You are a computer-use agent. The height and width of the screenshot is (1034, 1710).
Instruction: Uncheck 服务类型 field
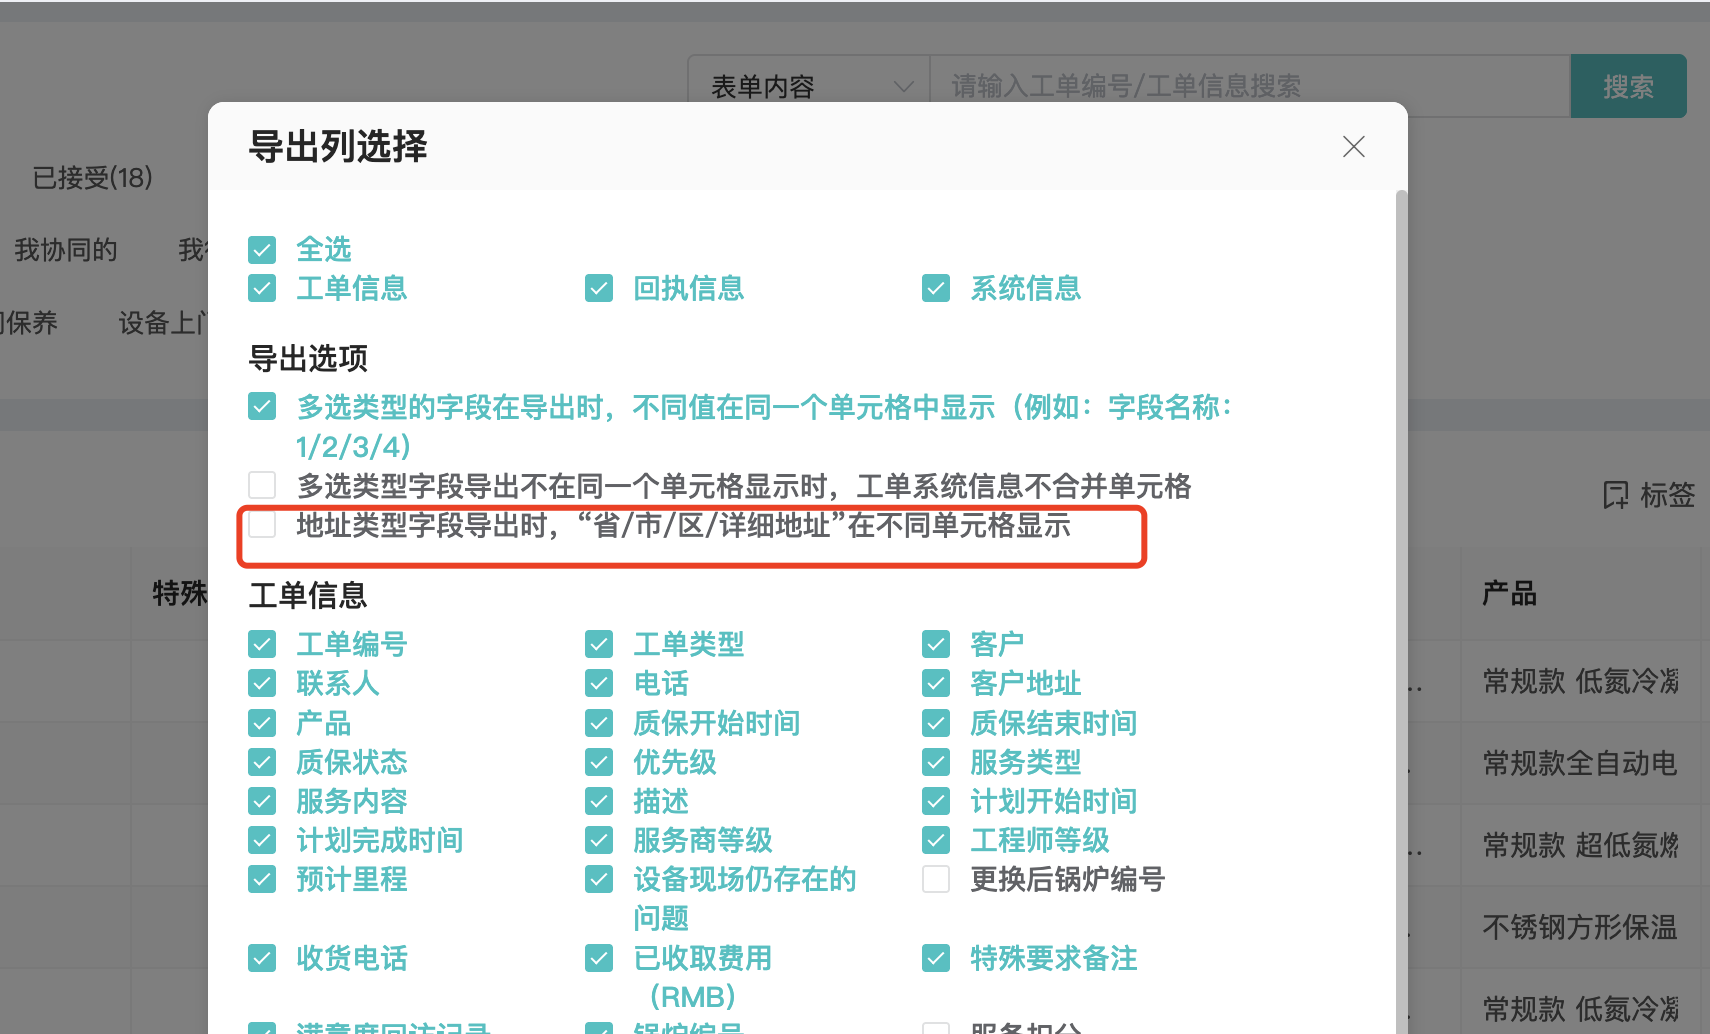click(936, 762)
